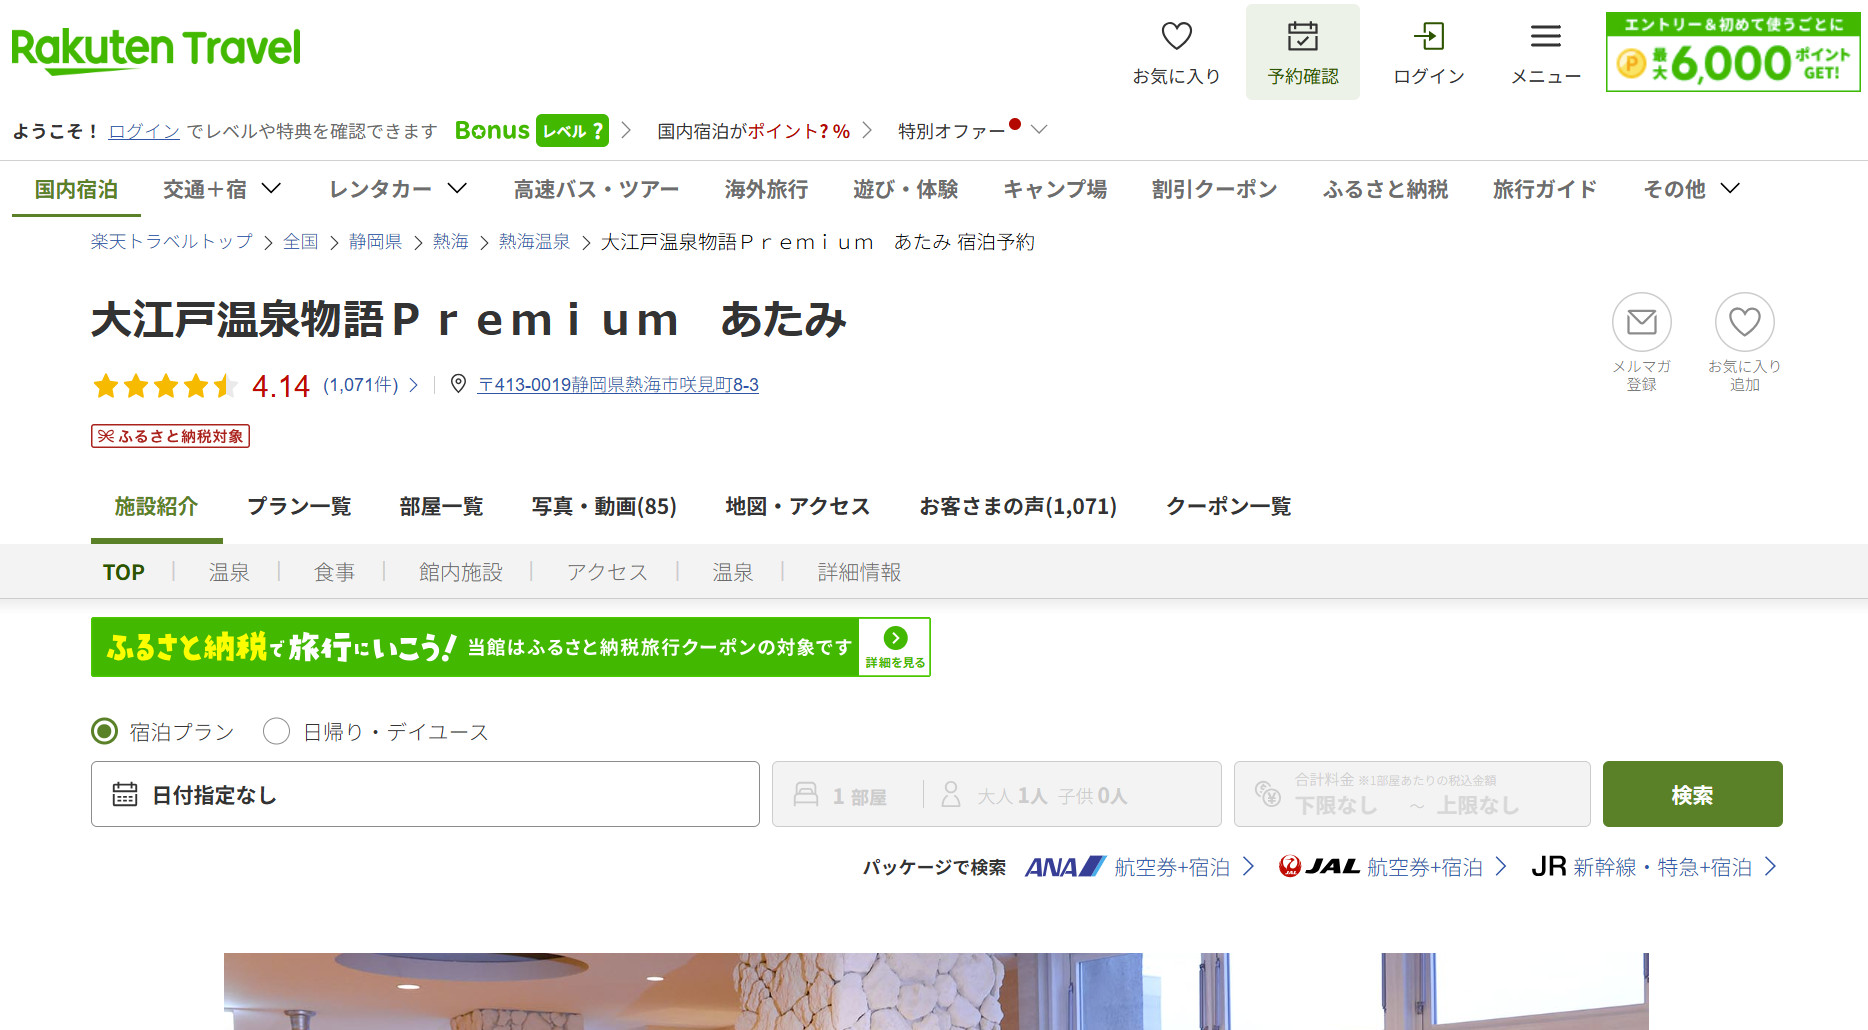
Task: Open the rooms and guests selector
Action: pos(996,794)
